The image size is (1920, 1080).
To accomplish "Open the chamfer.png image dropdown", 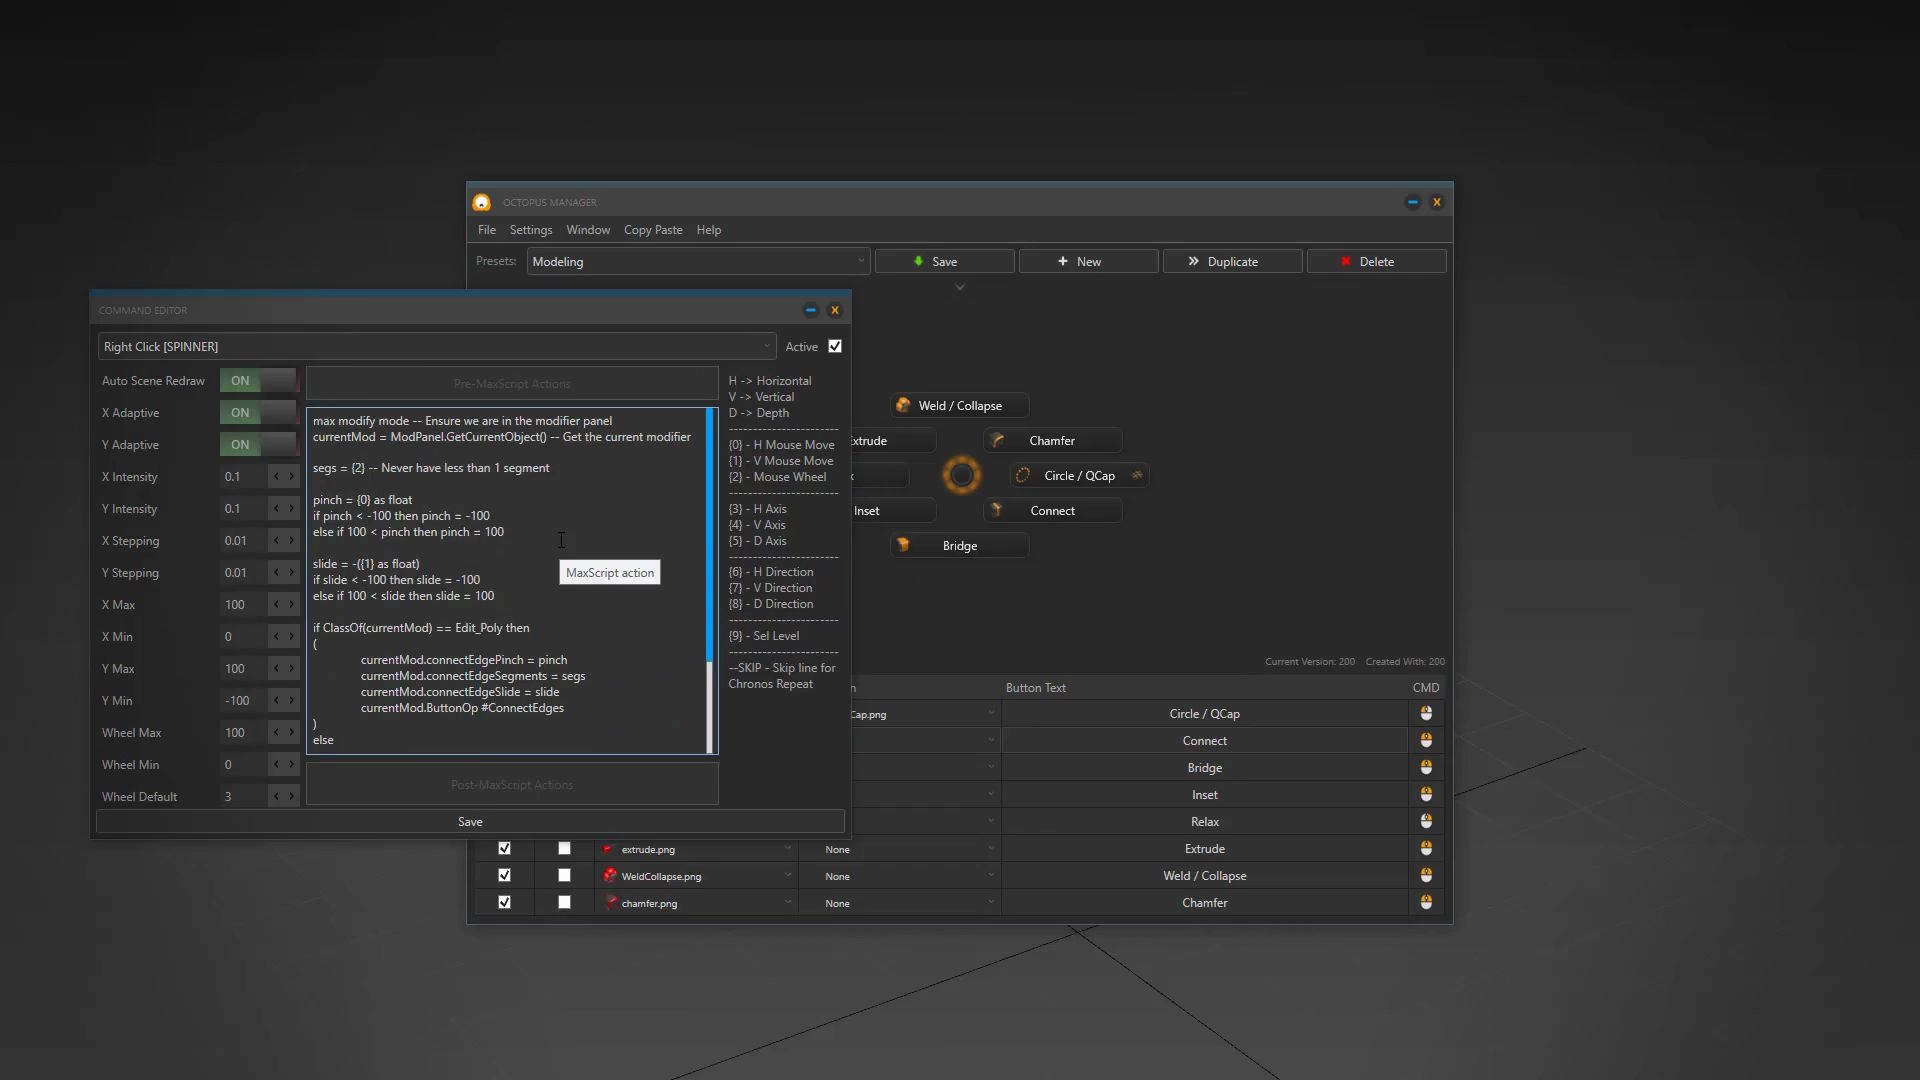I will pyautogui.click(x=697, y=903).
